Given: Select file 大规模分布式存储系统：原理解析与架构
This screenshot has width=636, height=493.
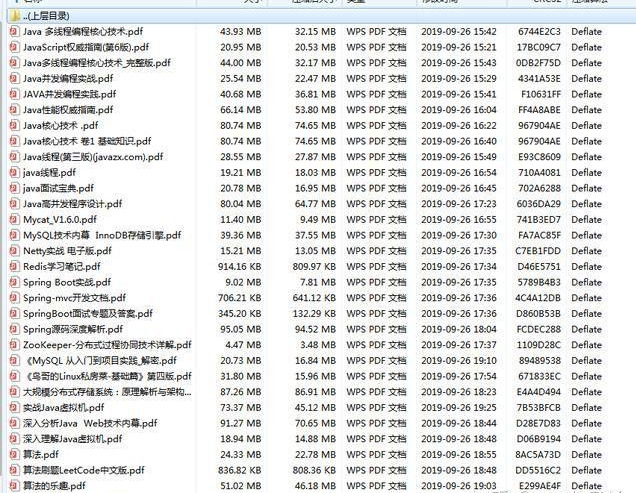Looking at the screenshot, I should click(x=107, y=392).
